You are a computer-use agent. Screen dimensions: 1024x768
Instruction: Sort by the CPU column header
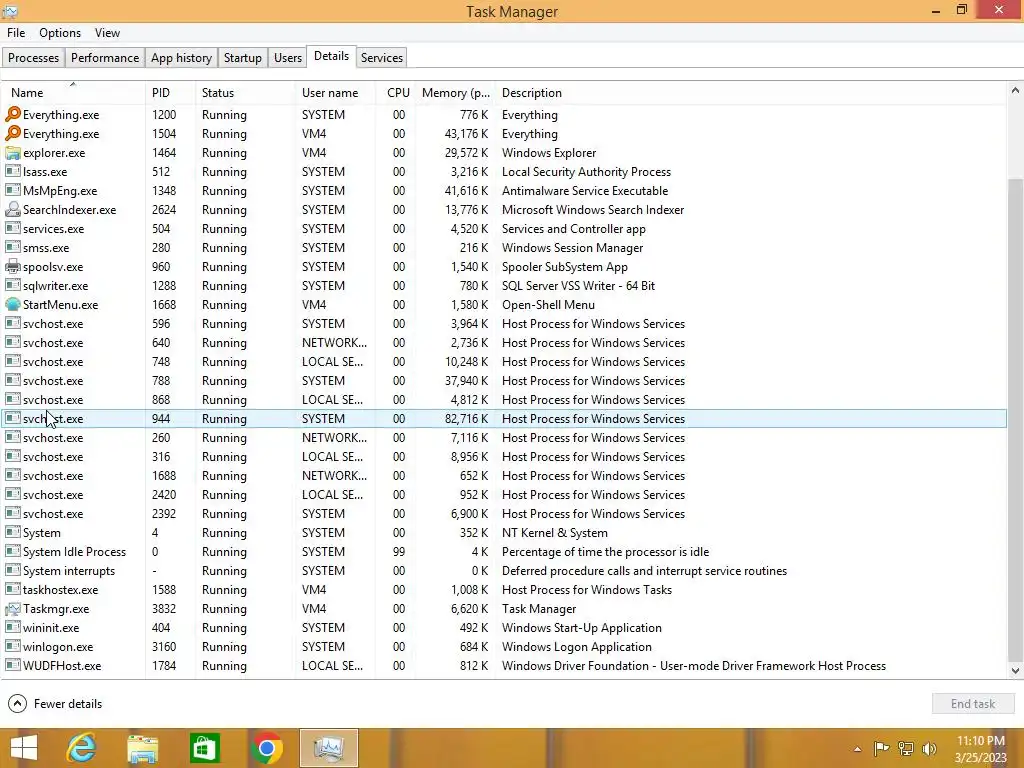[396, 93]
